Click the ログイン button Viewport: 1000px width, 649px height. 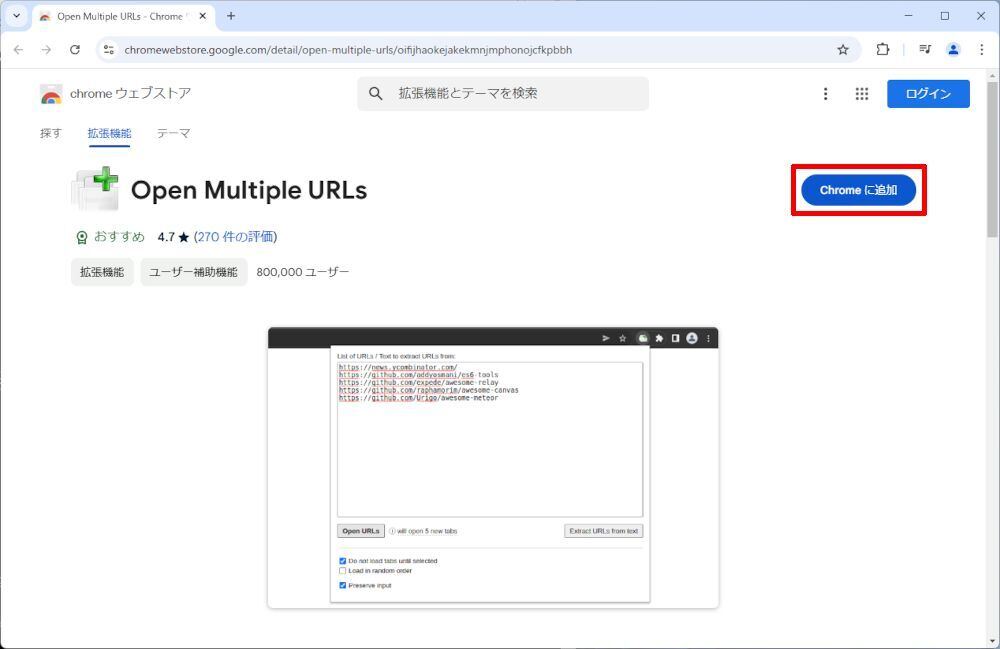[929, 94]
